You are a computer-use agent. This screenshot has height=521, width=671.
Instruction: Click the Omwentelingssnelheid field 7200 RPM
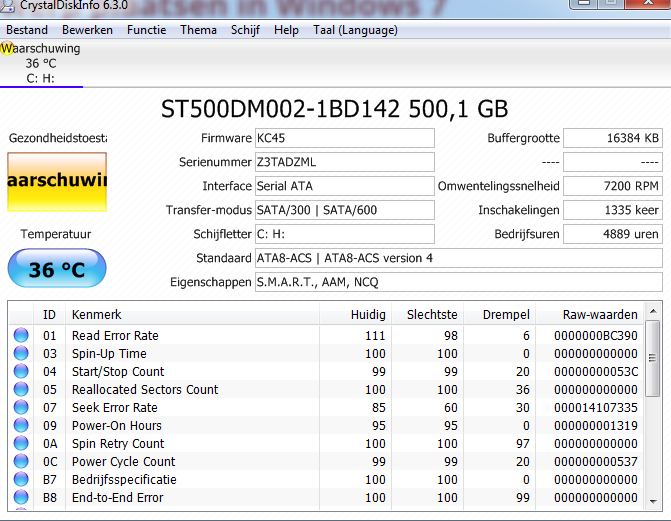pos(613,186)
